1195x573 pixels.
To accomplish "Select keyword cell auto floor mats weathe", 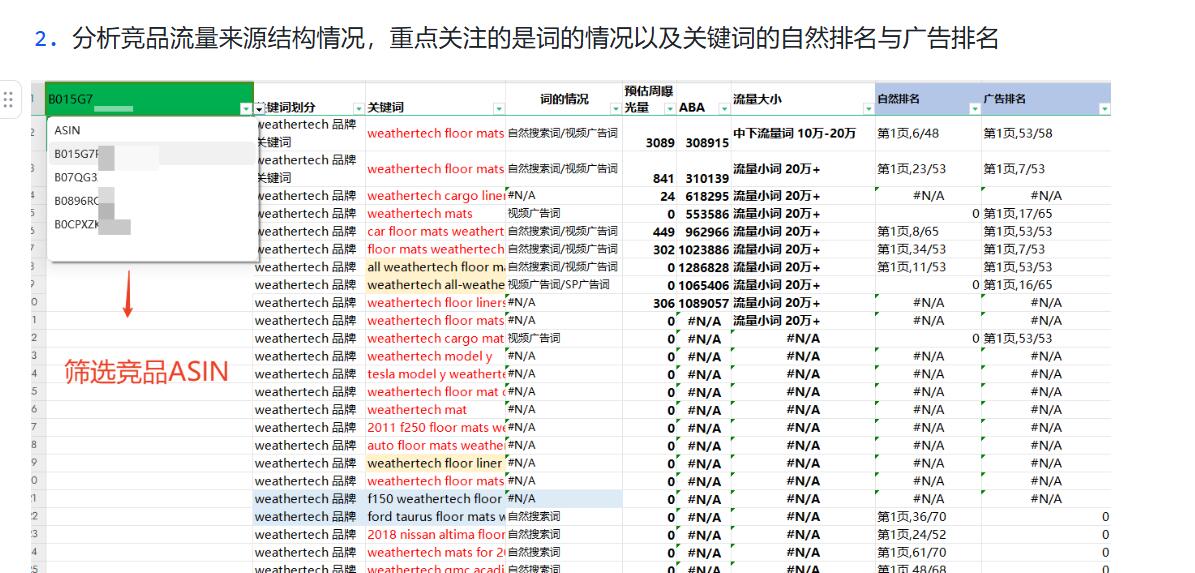I will [436, 445].
